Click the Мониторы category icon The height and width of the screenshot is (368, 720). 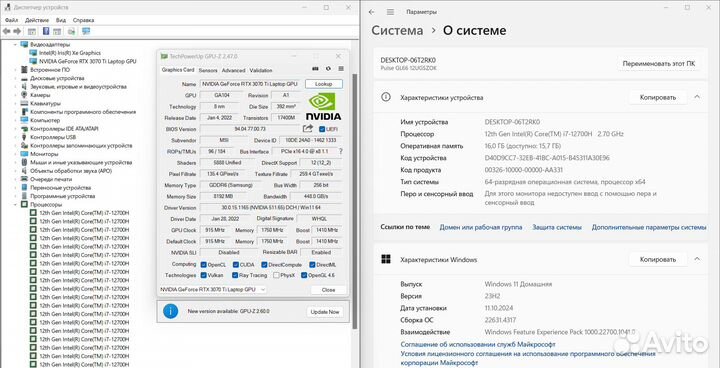pyautogui.click(x=24, y=154)
